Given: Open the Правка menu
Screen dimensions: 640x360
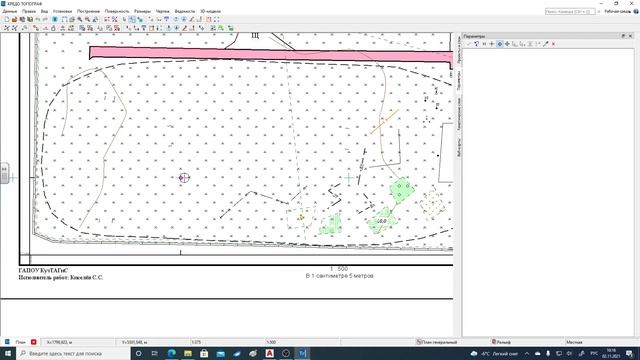Looking at the screenshot, I should (29, 11).
